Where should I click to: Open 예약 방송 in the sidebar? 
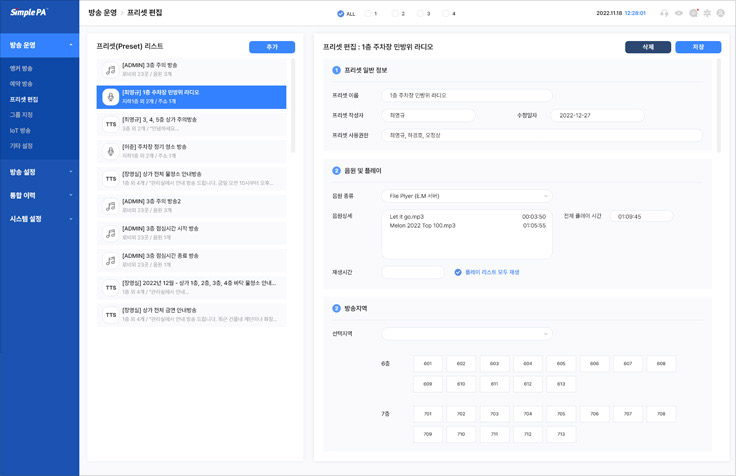tap(22, 84)
